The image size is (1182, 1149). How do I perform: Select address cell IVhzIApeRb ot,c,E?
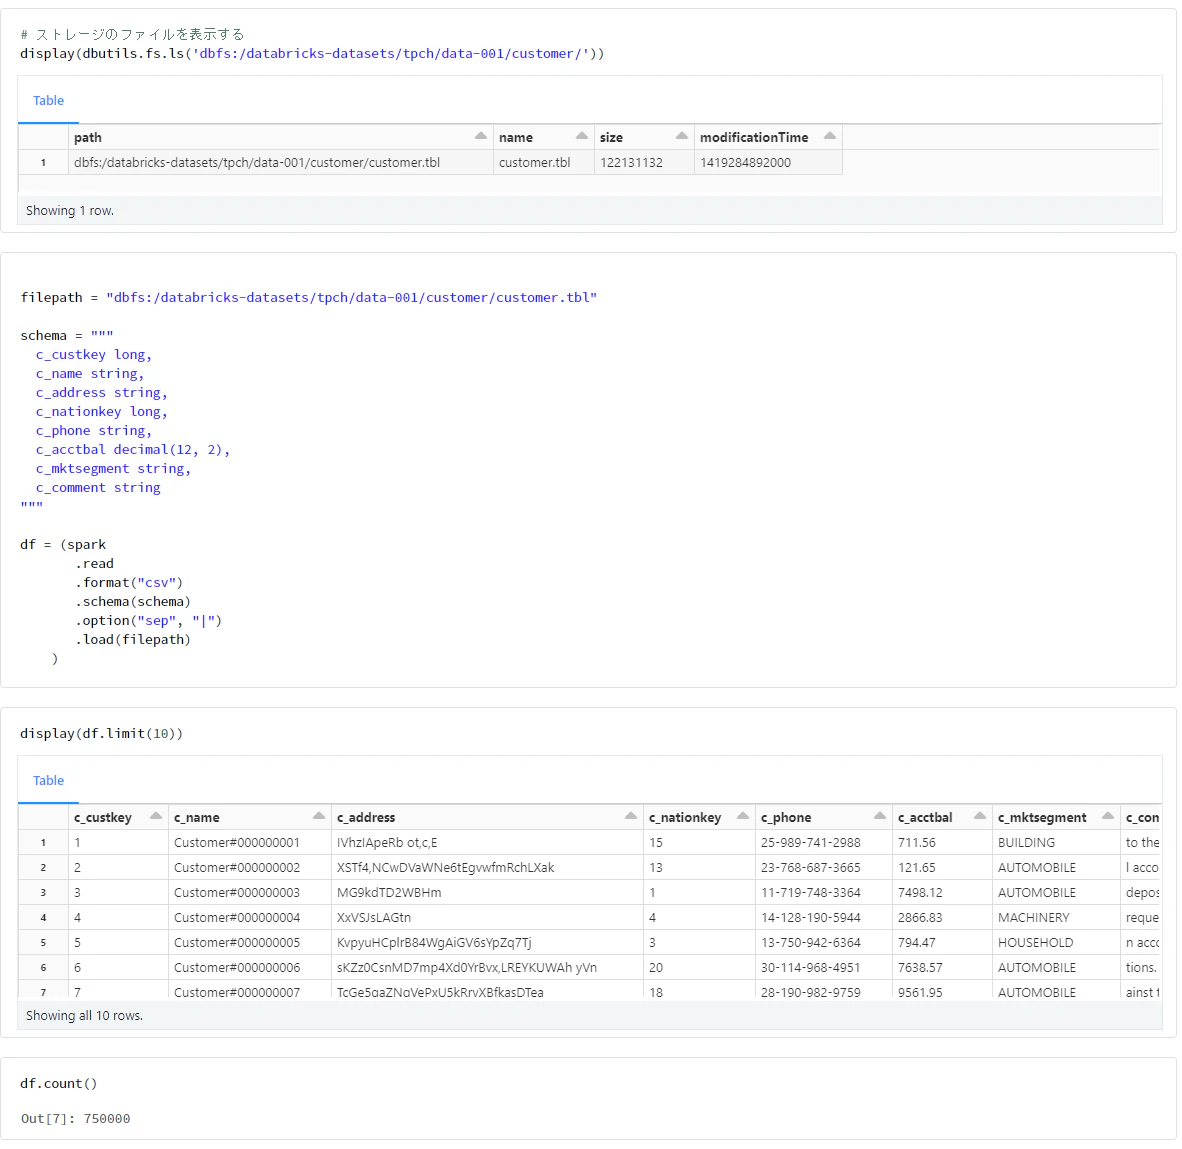(x=487, y=842)
